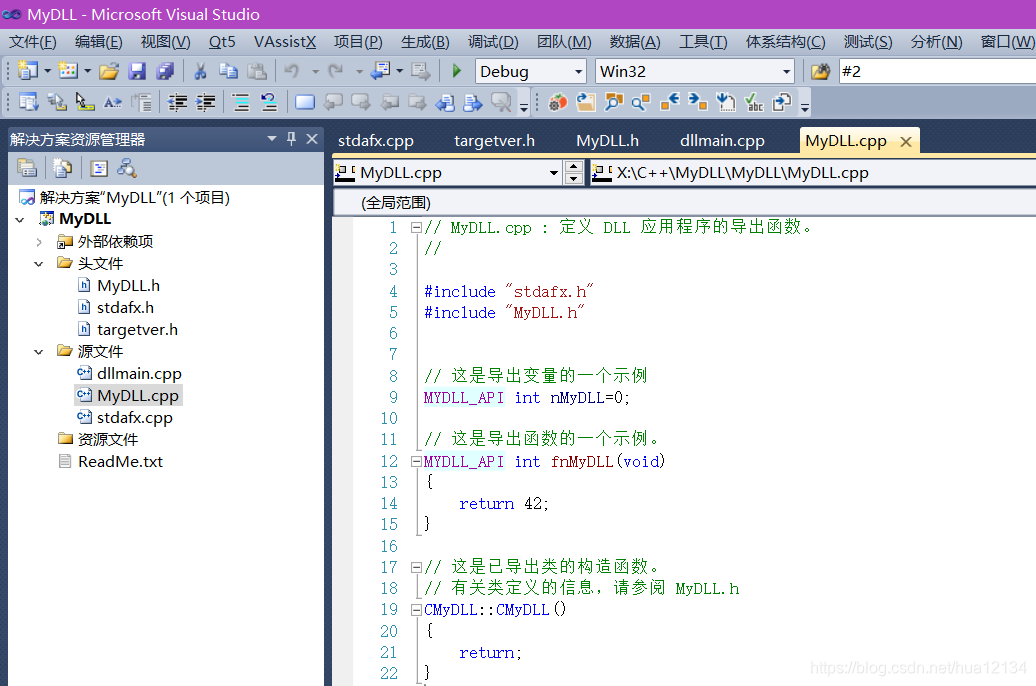Collapse the fnMyDLL function on line 12
This screenshot has width=1036, height=686.
416,461
